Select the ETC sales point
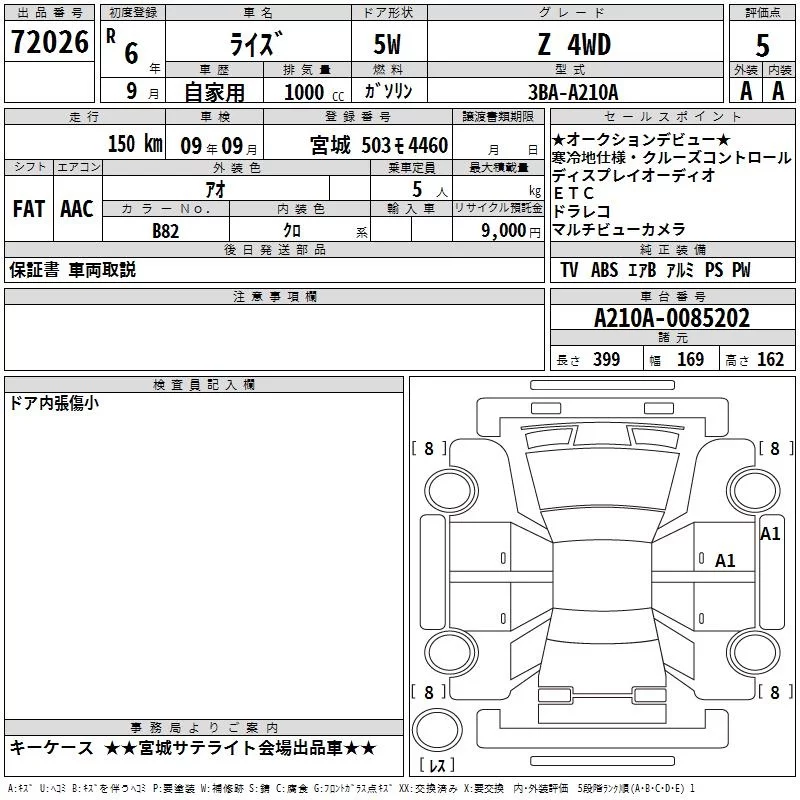This screenshot has height=800, width=800. pos(573,193)
